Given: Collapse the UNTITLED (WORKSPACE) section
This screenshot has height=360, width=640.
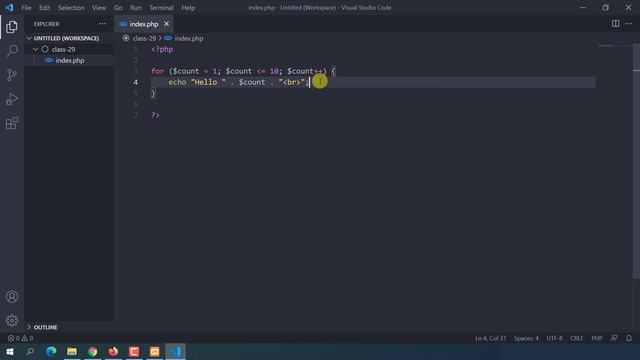Looking at the screenshot, I should point(66,38).
